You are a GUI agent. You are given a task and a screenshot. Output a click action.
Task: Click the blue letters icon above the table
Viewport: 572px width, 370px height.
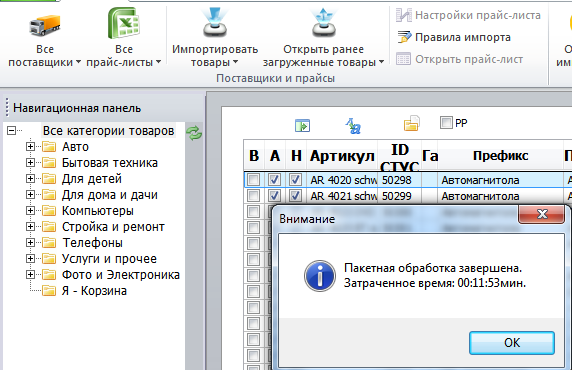click(353, 126)
